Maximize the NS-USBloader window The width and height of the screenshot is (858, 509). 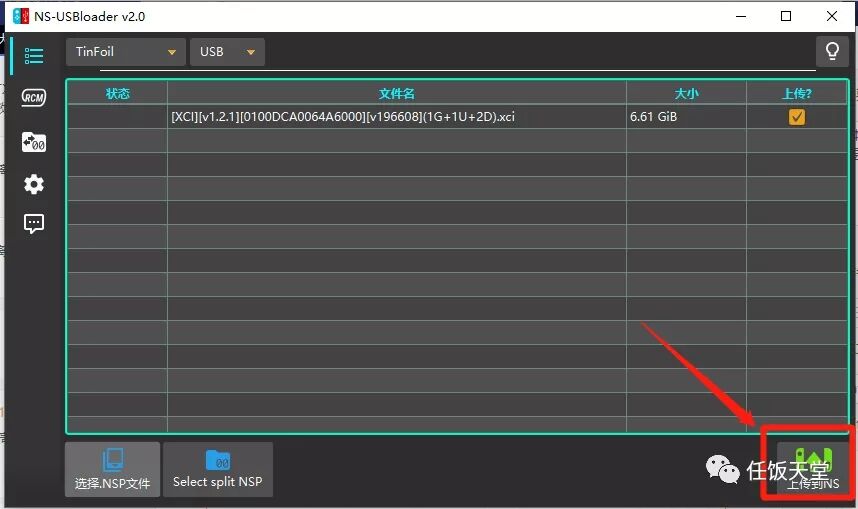pos(786,16)
